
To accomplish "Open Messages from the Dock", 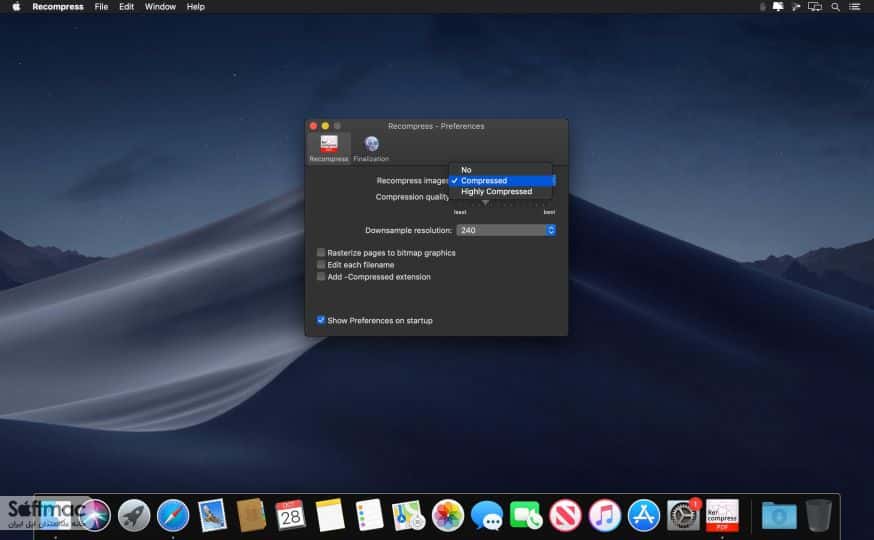I will 487,515.
